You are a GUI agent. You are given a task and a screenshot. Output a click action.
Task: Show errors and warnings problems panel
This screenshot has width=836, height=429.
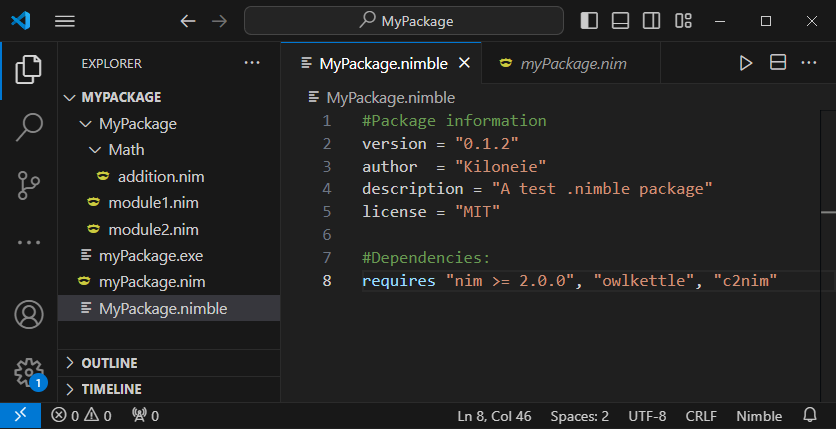(x=81, y=416)
